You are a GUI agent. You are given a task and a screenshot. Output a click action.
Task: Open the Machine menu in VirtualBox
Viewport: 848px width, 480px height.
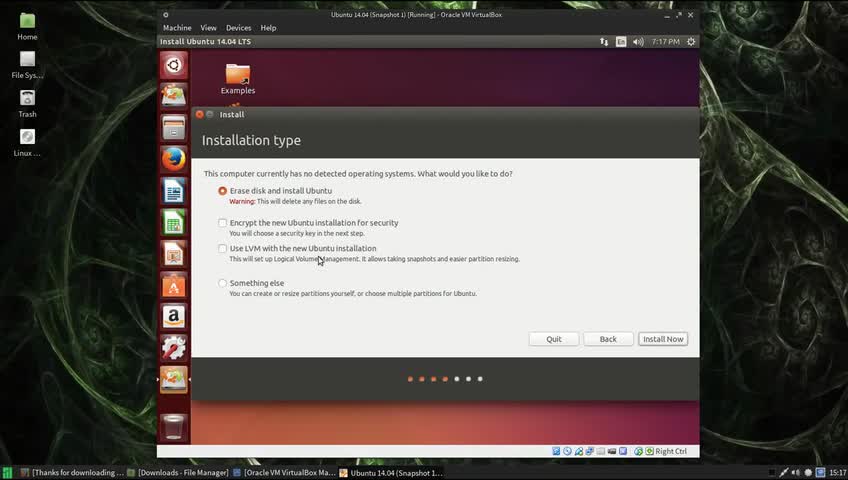(177, 28)
